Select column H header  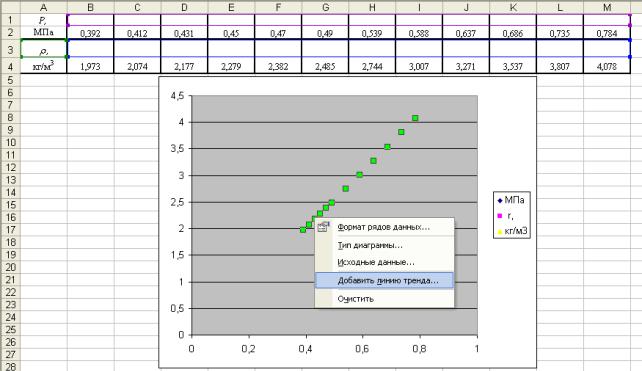372,7
